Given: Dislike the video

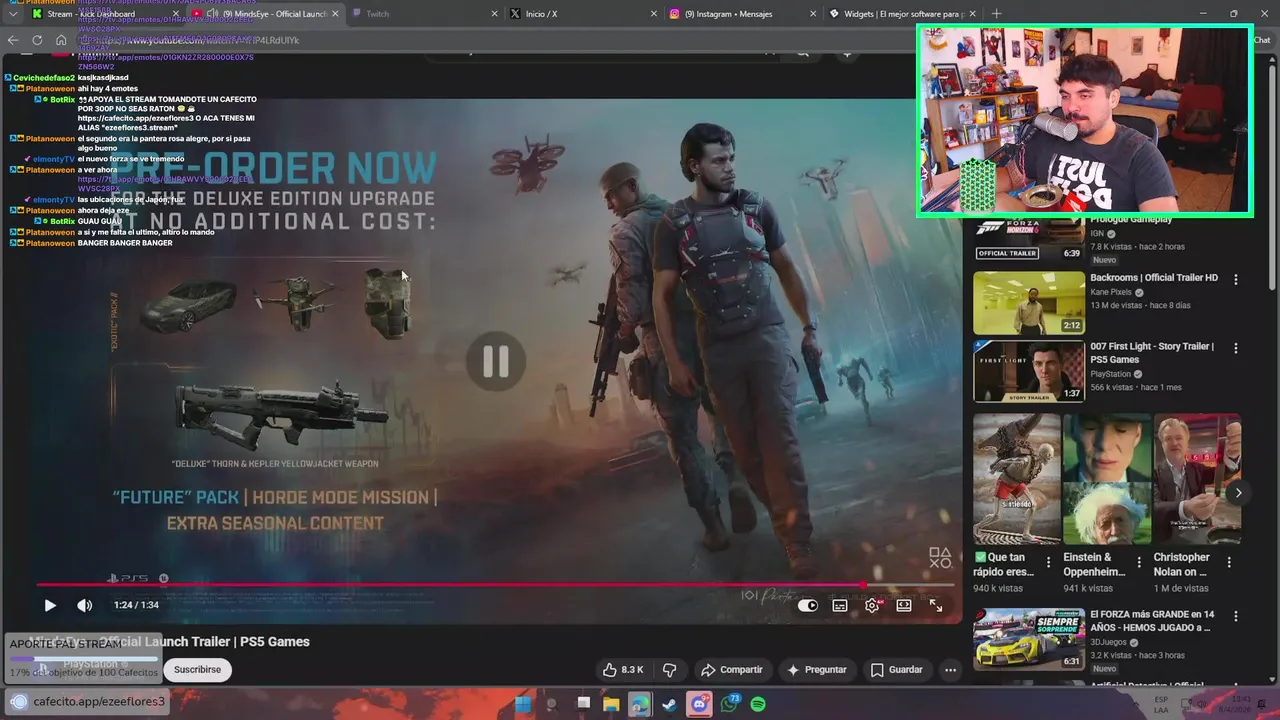Looking at the screenshot, I should coord(670,670).
